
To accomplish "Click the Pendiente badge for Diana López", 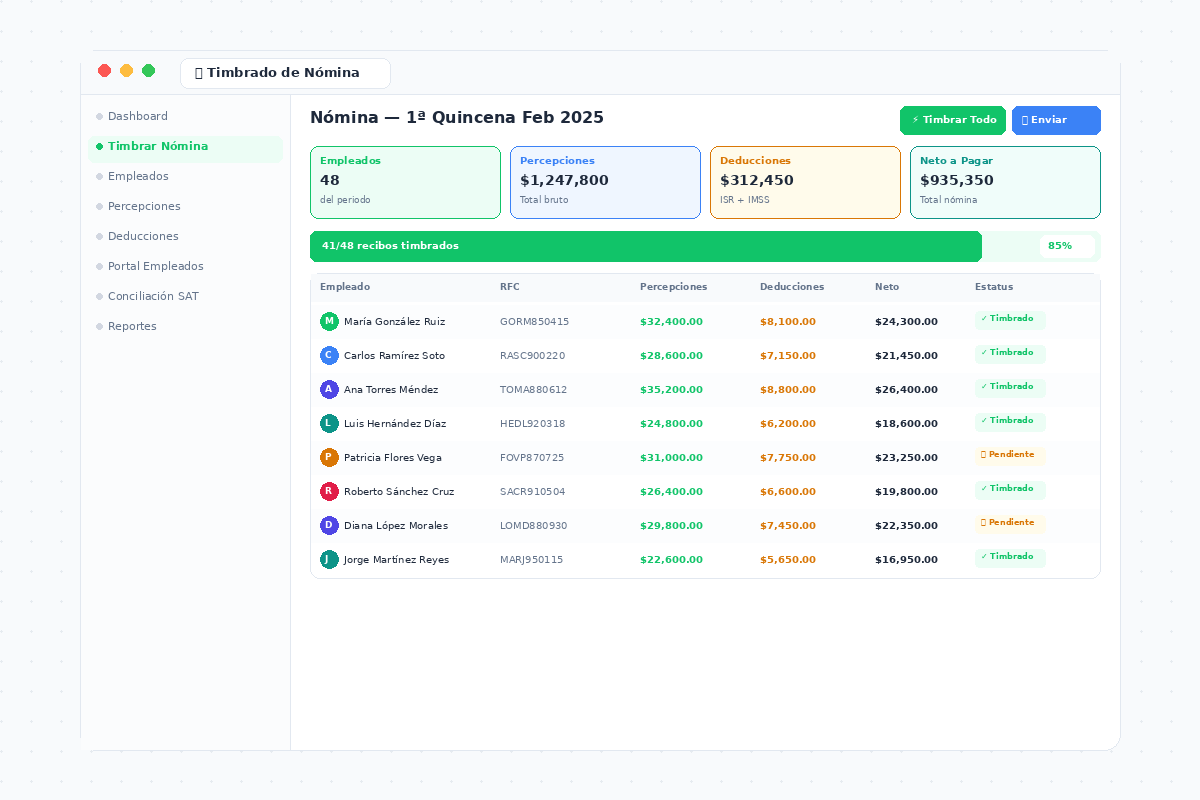I will (1010, 523).
